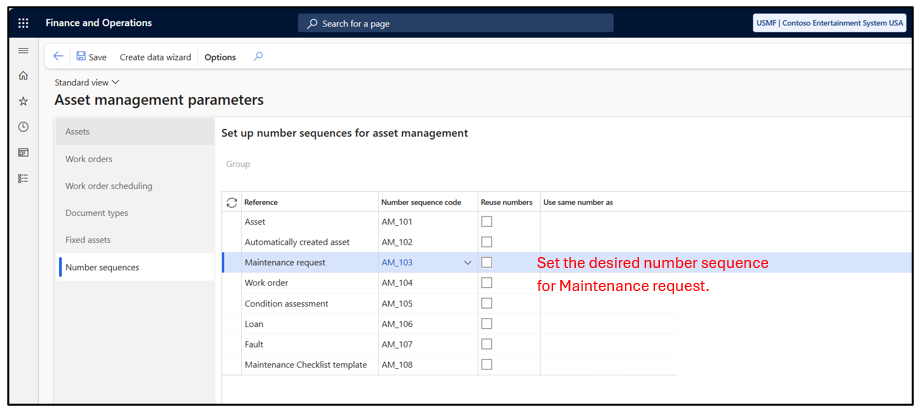Expand the Standard view selector

[87, 83]
